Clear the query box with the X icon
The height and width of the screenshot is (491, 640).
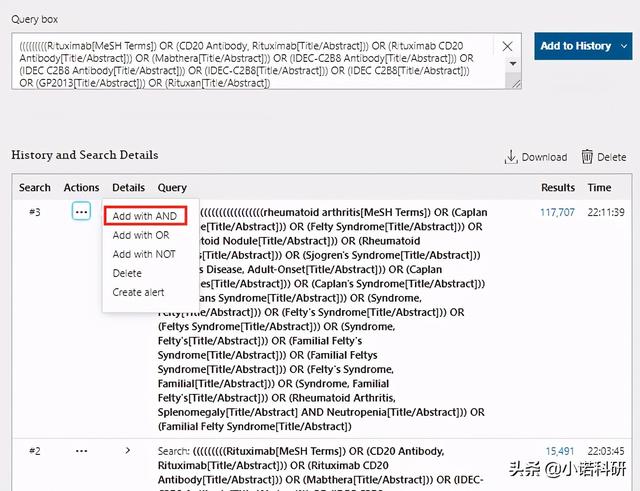click(507, 47)
